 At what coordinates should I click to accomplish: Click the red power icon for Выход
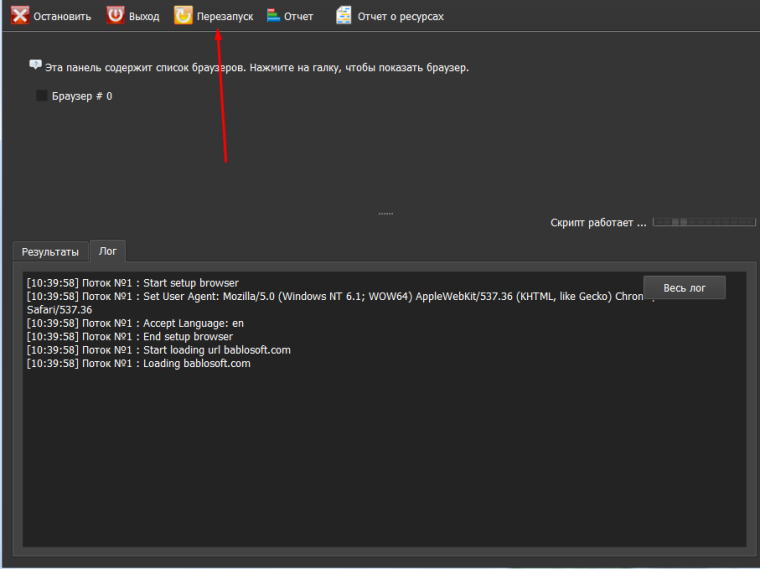tap(116, 15)
